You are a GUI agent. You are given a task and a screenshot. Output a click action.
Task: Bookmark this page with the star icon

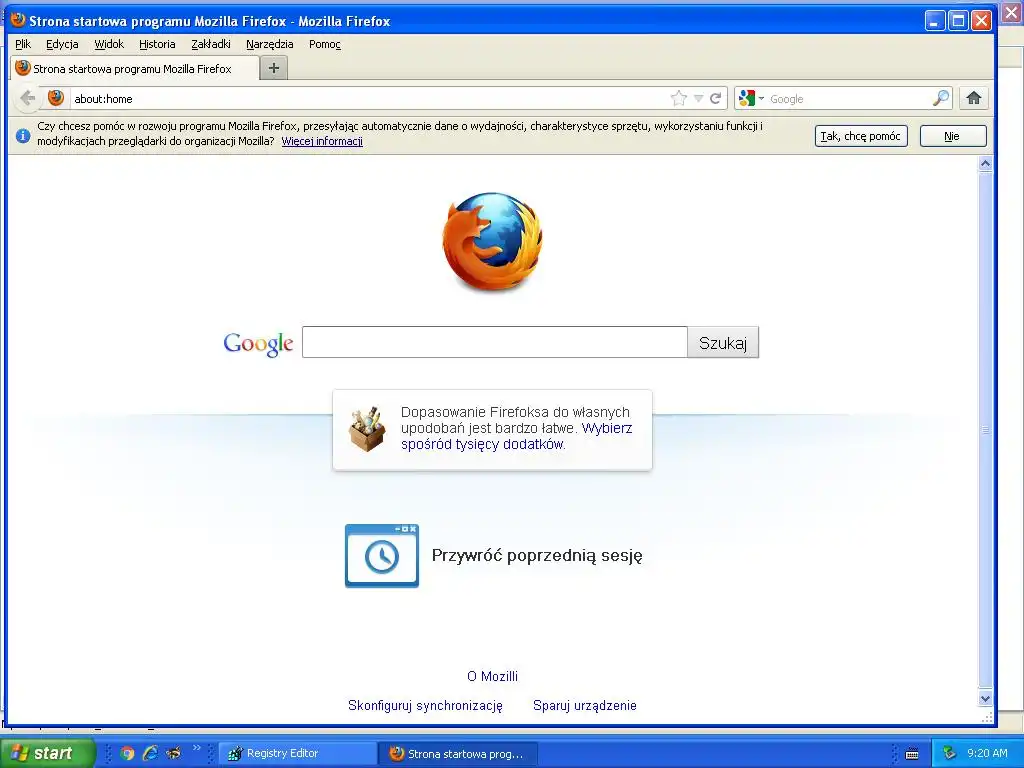click(x=679, y=99)
